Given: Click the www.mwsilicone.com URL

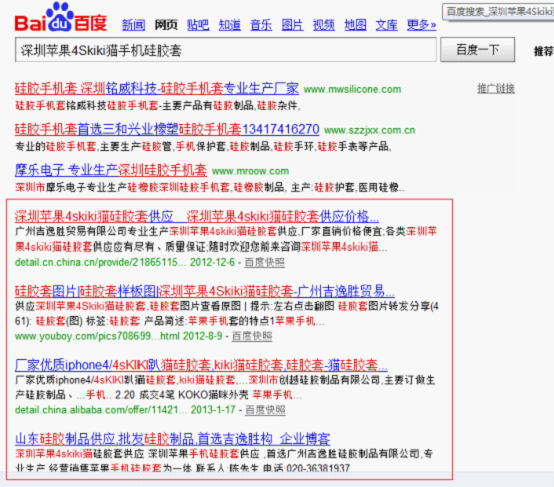Looking at the screenshot, I should pyautogui.click(x=352, y=89).
